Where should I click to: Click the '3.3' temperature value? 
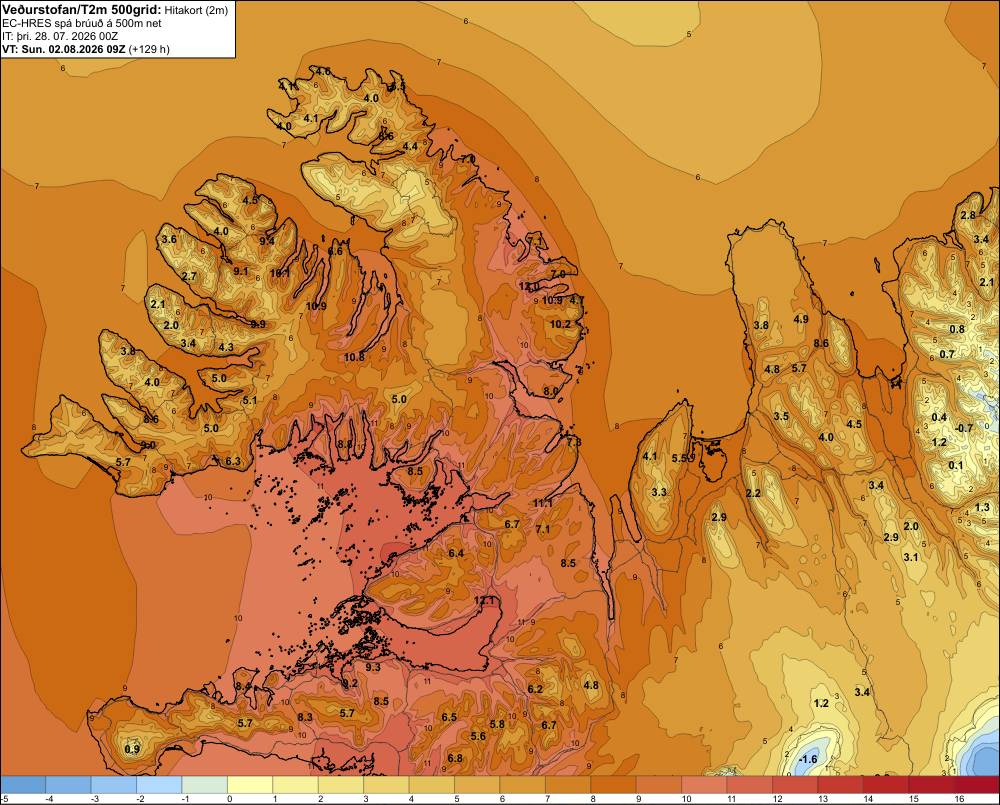click(659, 492)
